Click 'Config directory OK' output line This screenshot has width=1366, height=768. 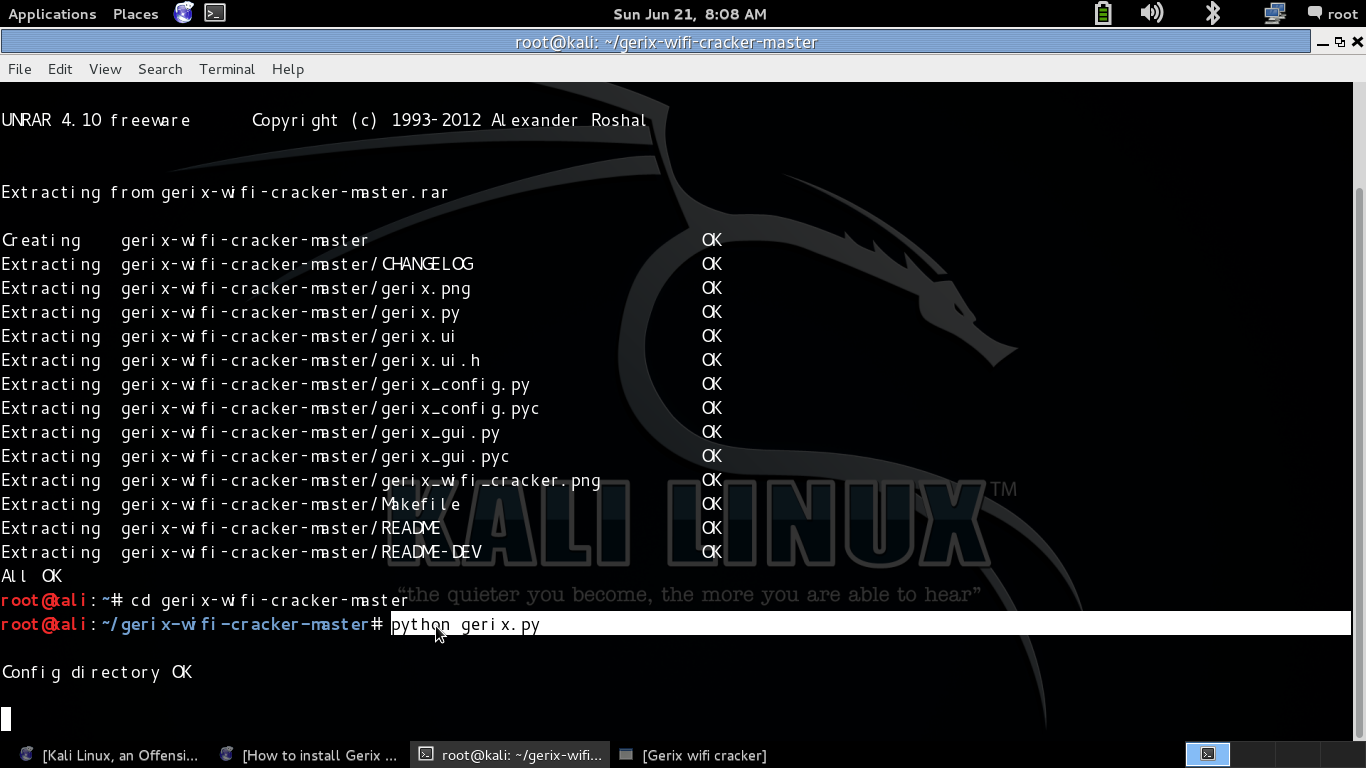pyautogui.click(x=97, y=672)
